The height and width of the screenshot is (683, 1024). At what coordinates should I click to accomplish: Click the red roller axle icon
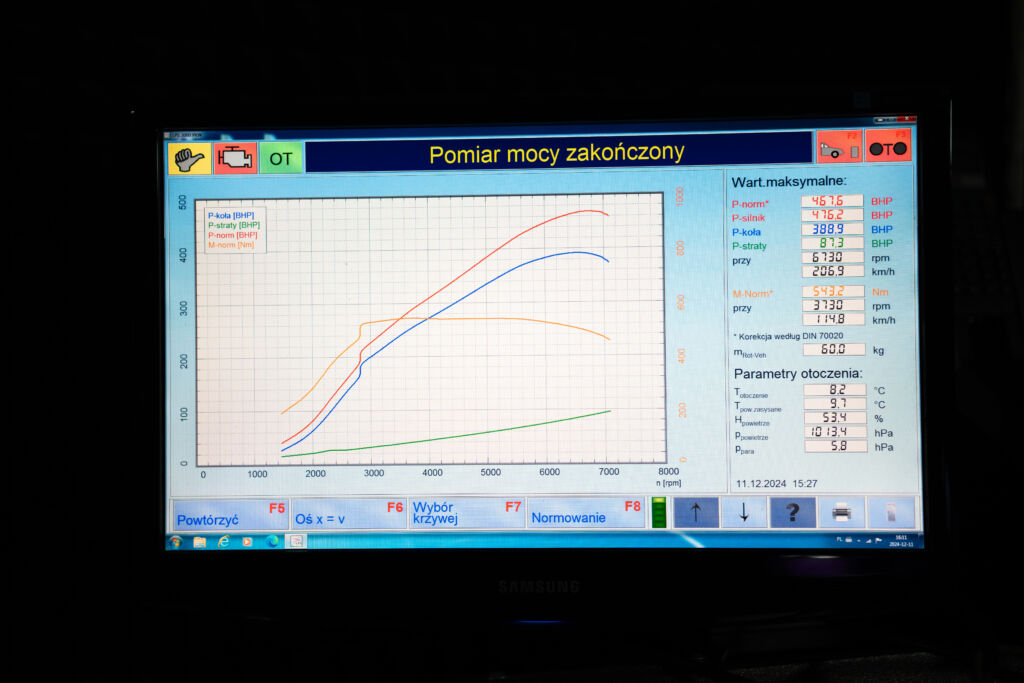pos(887,147)
